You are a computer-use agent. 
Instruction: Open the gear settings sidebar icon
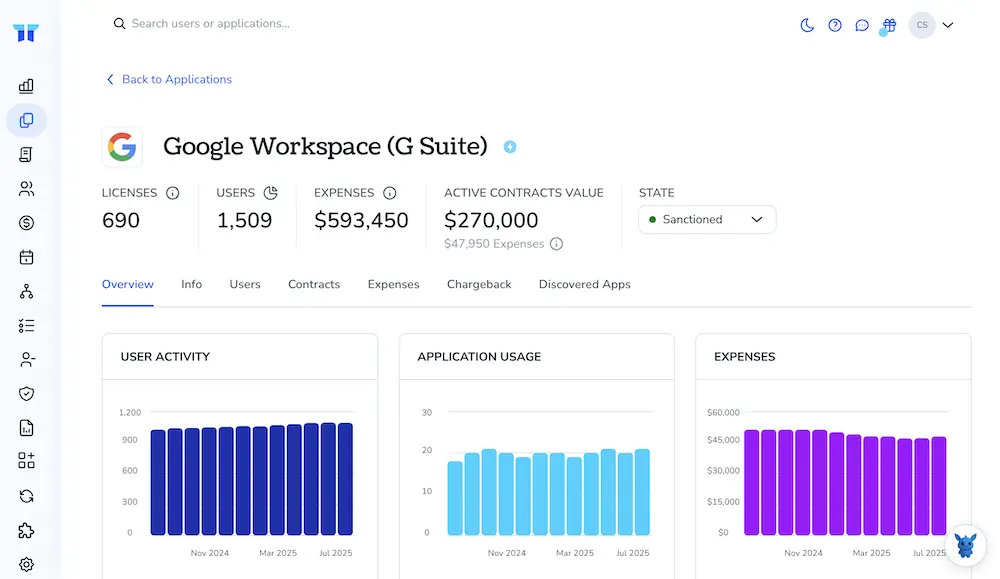pyautogui.click(x=26, y=564)
